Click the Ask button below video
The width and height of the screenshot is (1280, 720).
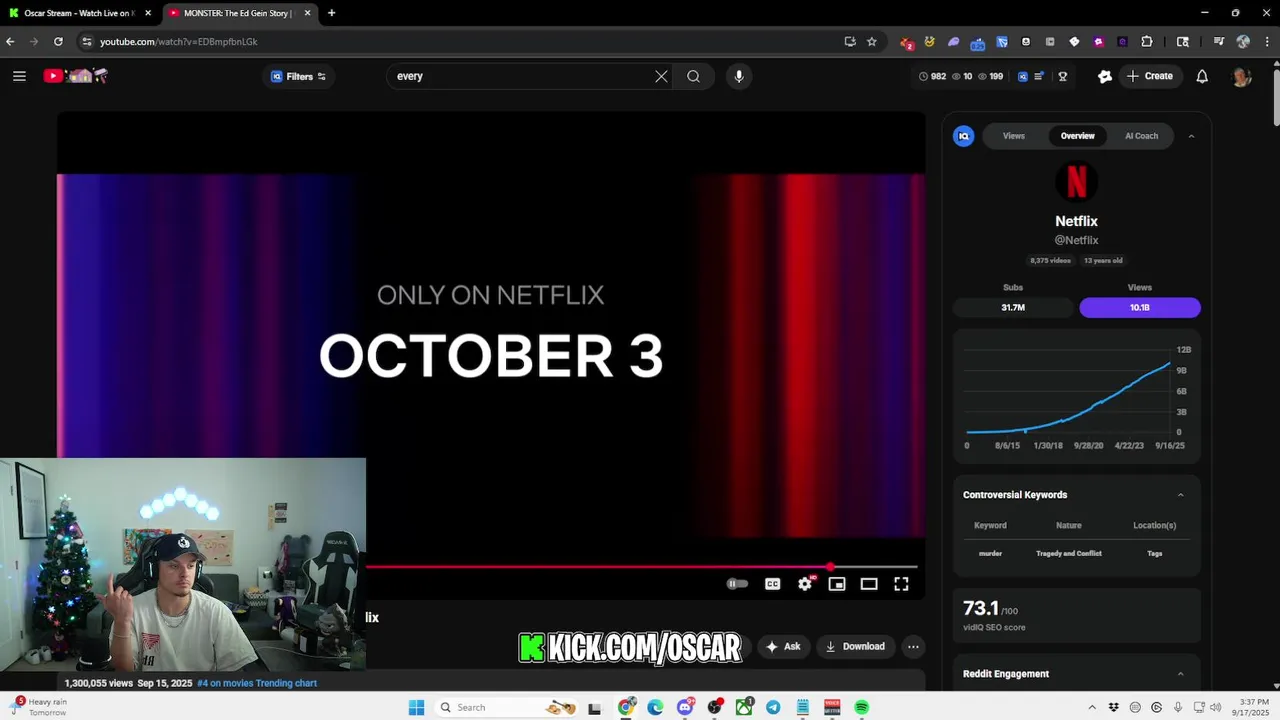783,647
